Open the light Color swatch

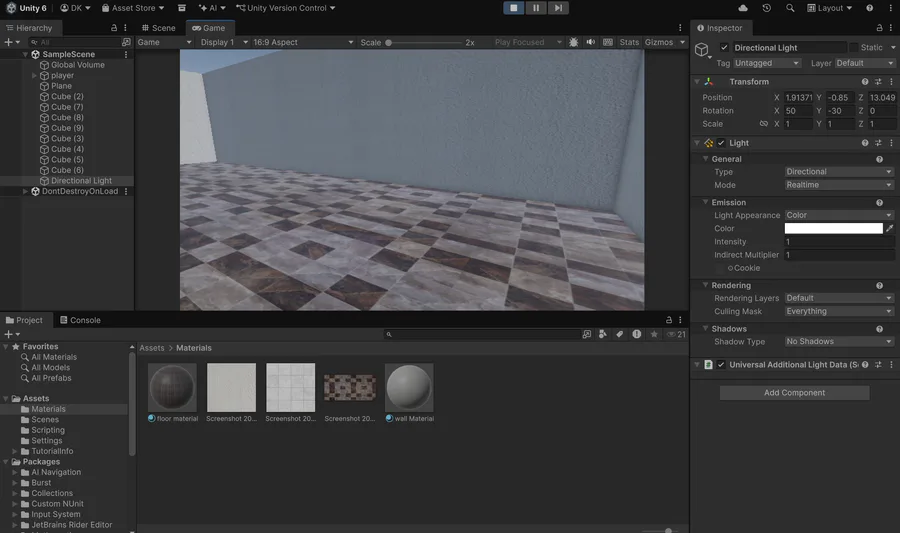(x=833, y=228)
